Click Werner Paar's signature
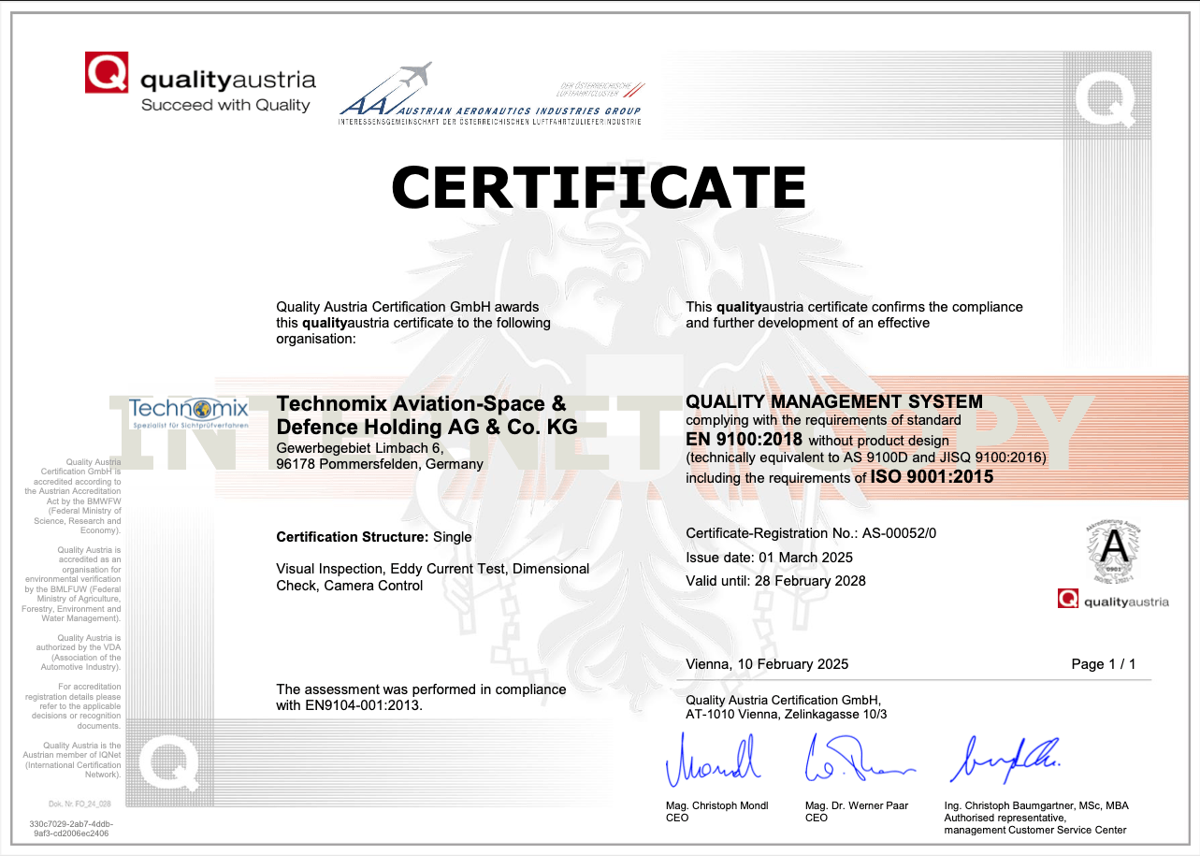Viewport: 1200px width, 856px height. click(858, 760)
